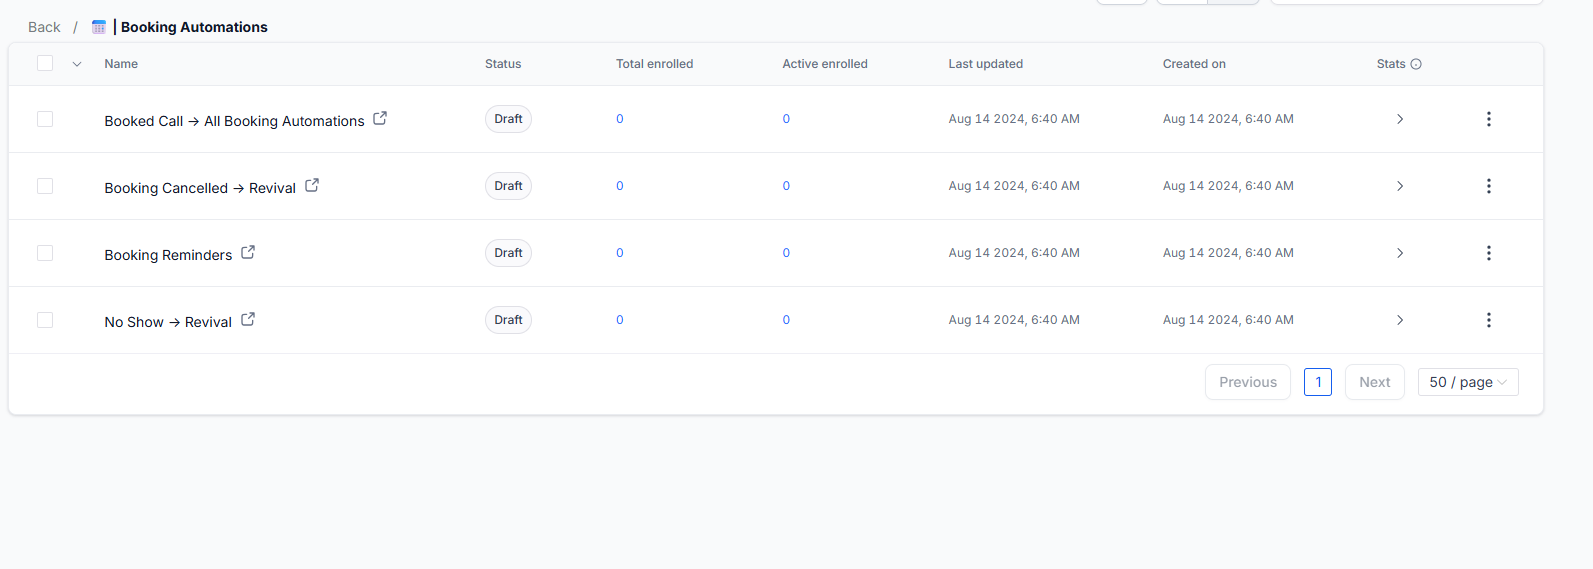This screenshot has width=1593, height=569.
Task: Click the Status column header
Action: (503, 64)
